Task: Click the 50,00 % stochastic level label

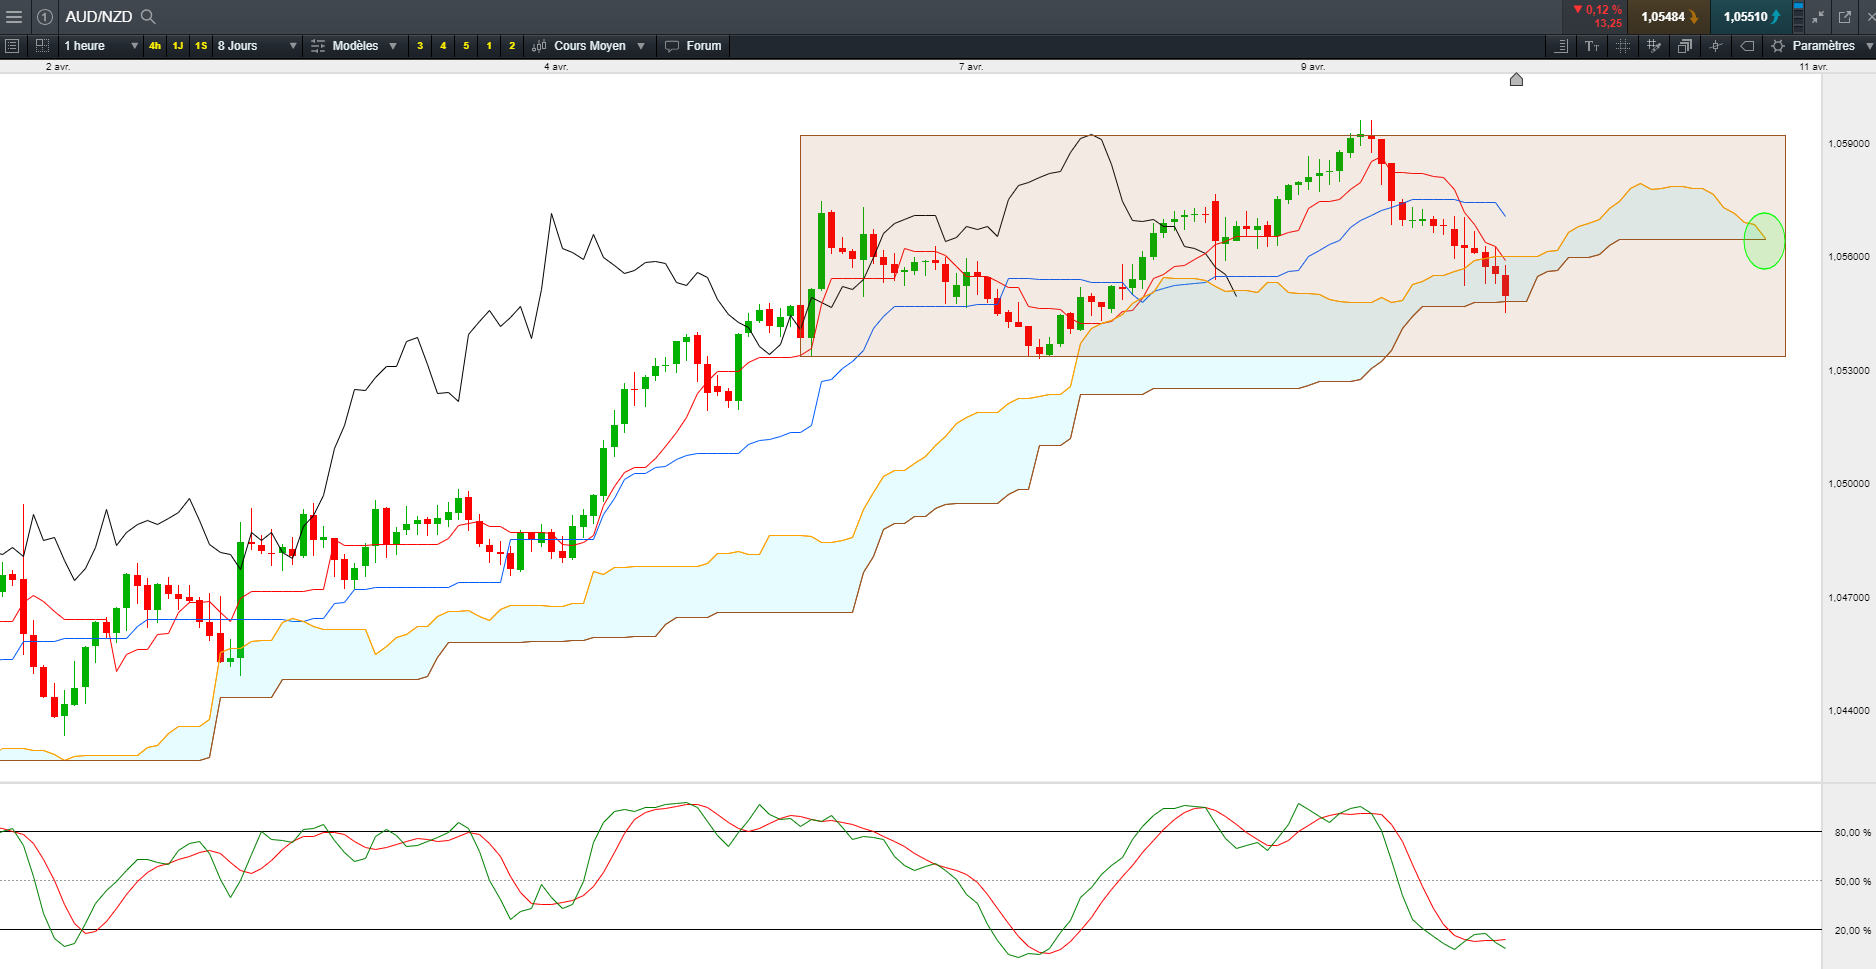Action: 1852,882
